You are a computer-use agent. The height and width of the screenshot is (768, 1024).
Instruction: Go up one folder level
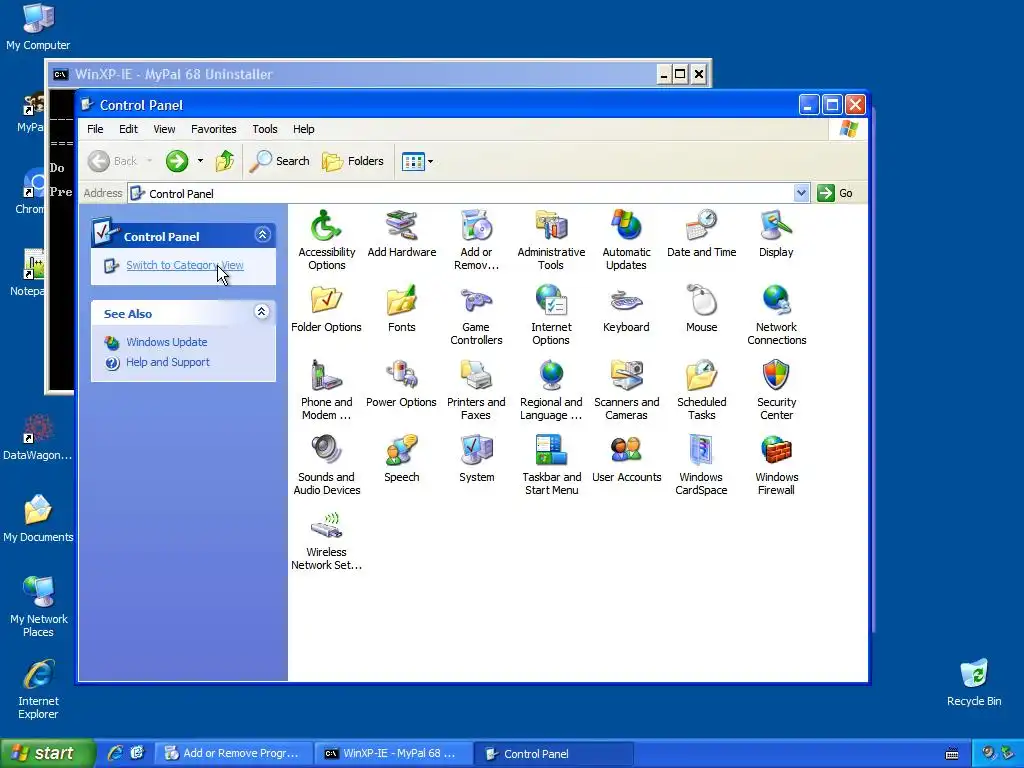pyautogui.click(x=225, y=161)
